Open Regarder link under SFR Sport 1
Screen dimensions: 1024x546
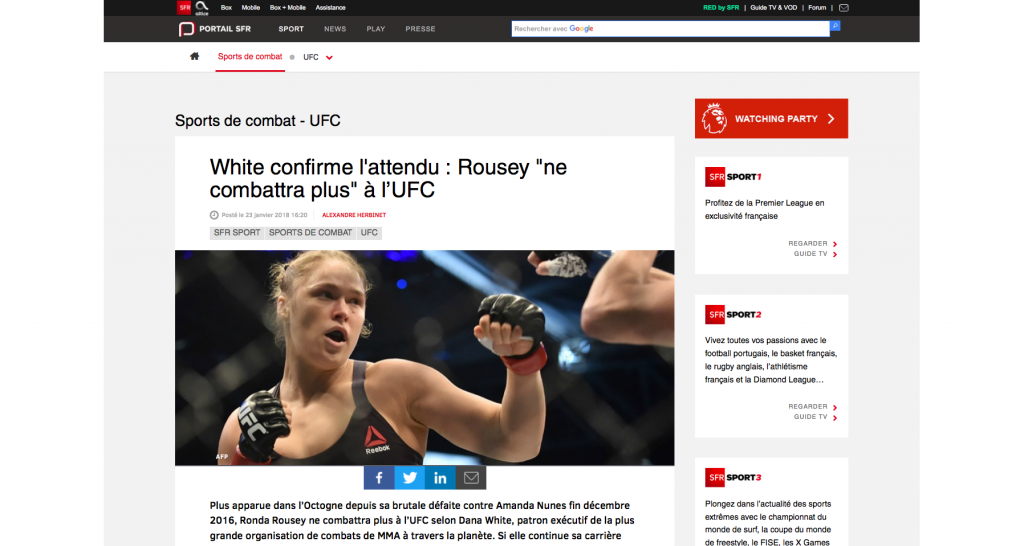coord(812,244)
